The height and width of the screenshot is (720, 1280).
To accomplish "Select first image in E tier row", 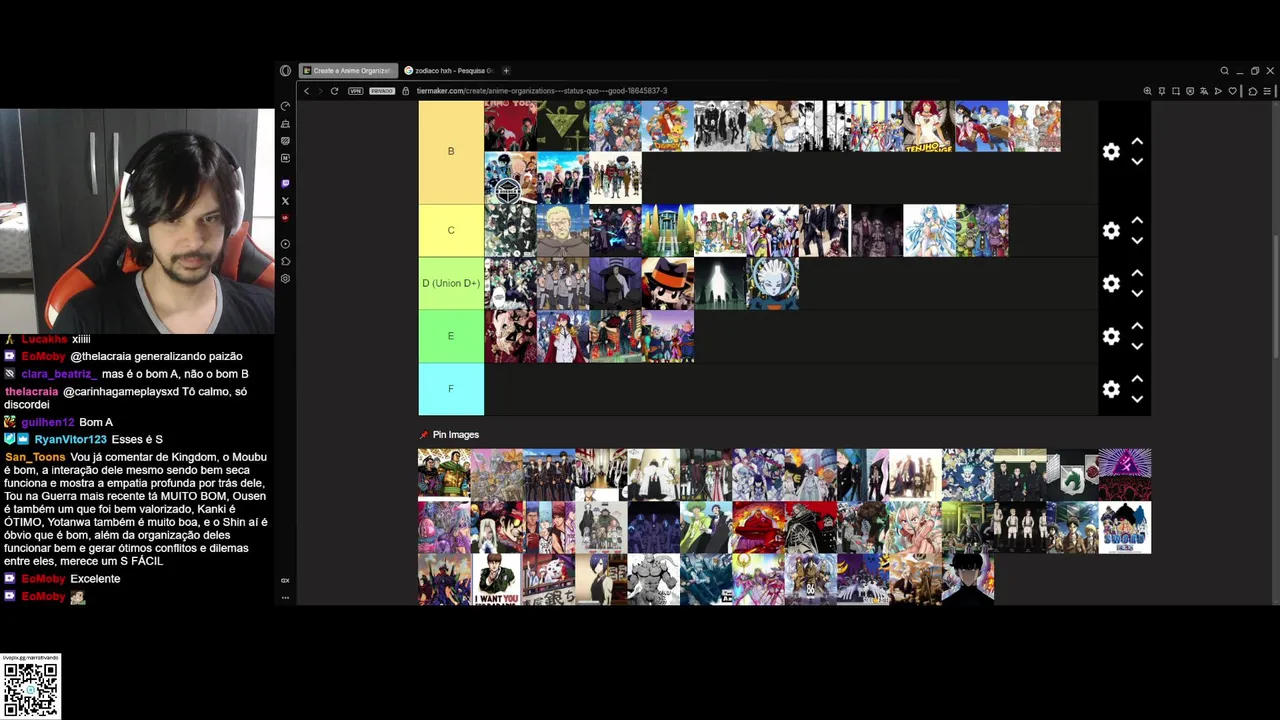I will click(x=510, y=336).
